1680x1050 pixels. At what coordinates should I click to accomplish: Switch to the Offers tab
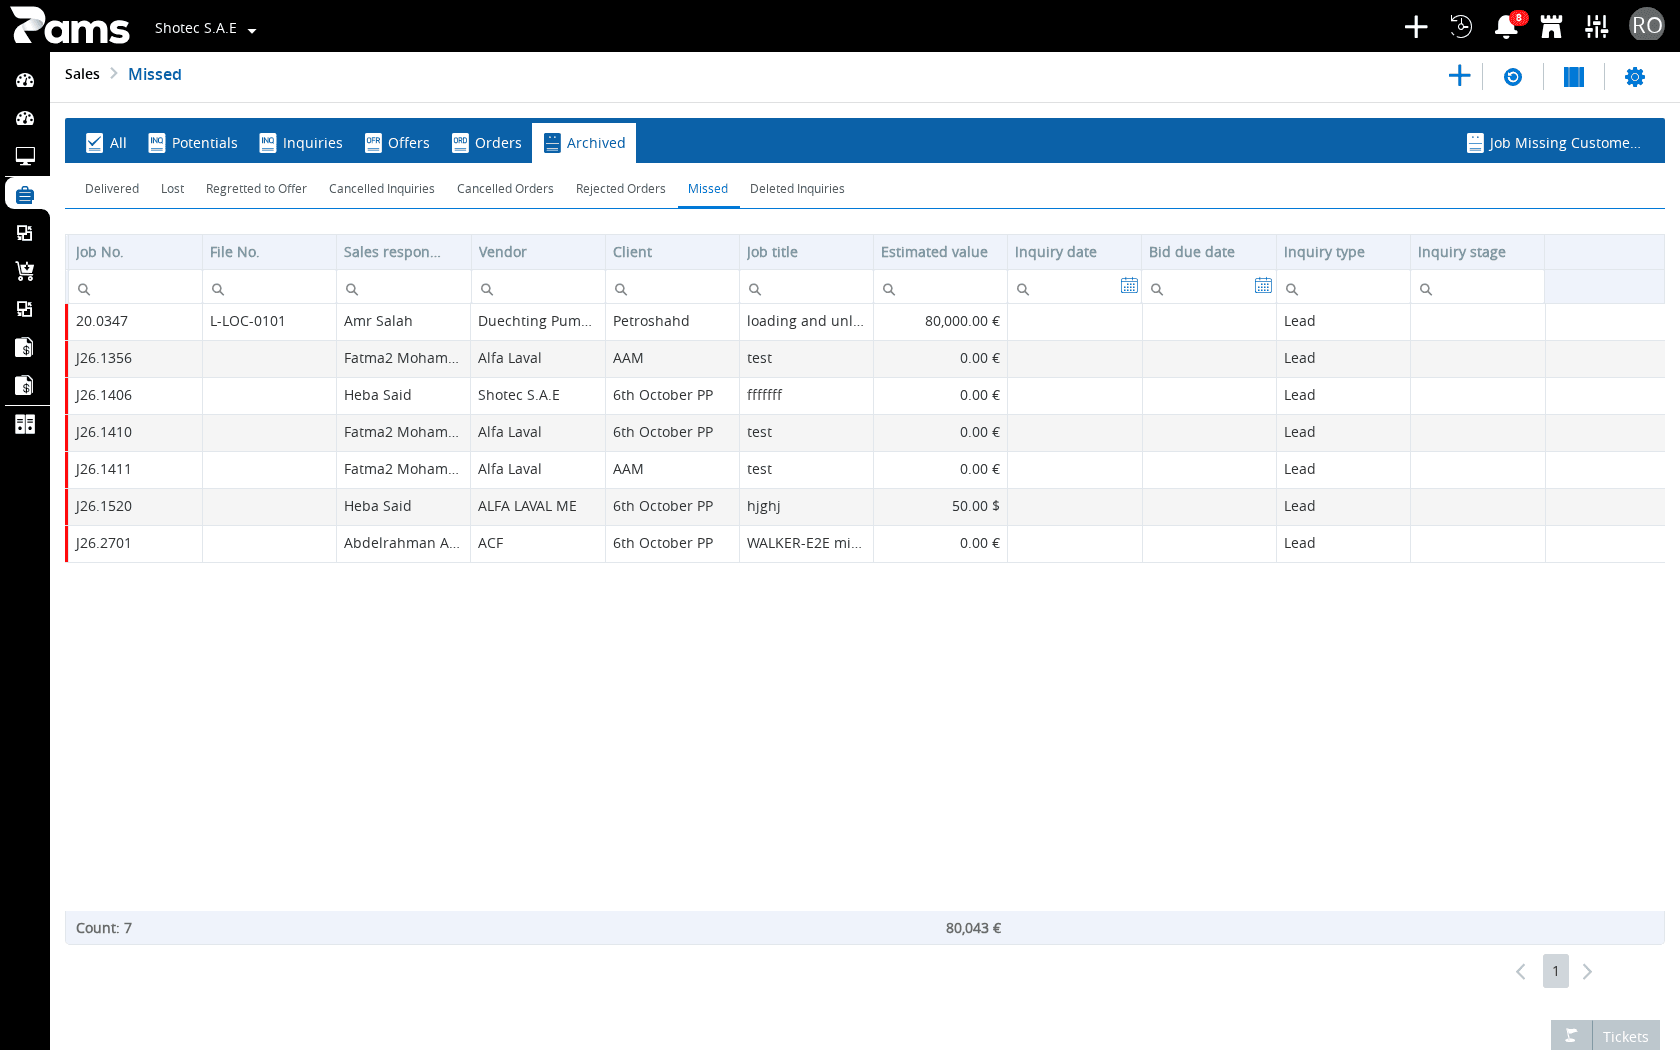pos(397,143)
